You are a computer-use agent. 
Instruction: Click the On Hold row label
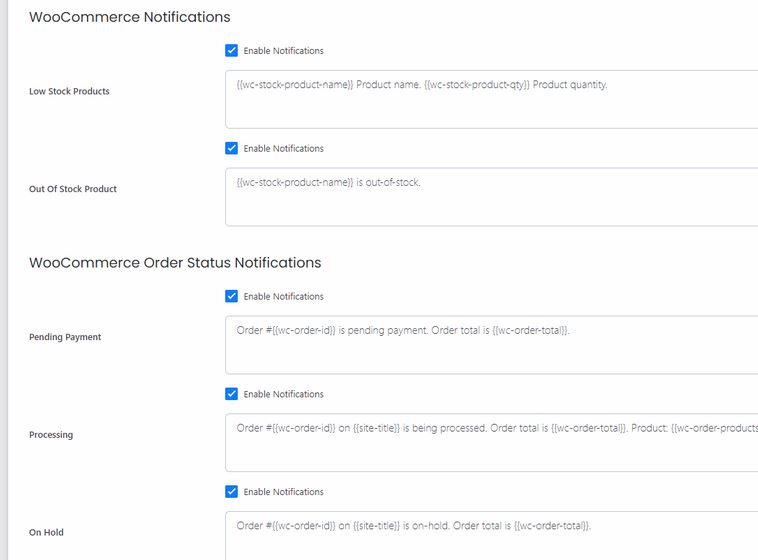(x=46, y=532)
